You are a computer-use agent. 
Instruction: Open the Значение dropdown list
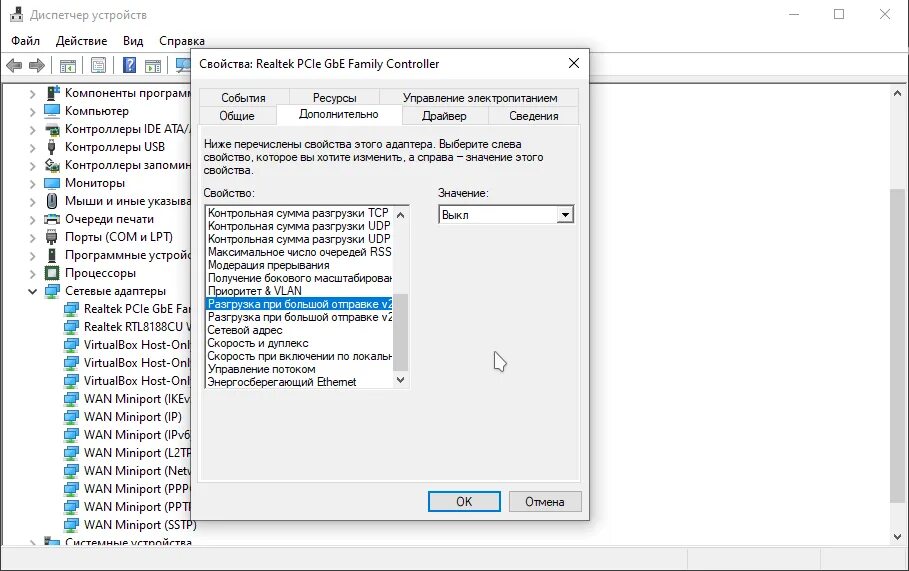[565, 215]
